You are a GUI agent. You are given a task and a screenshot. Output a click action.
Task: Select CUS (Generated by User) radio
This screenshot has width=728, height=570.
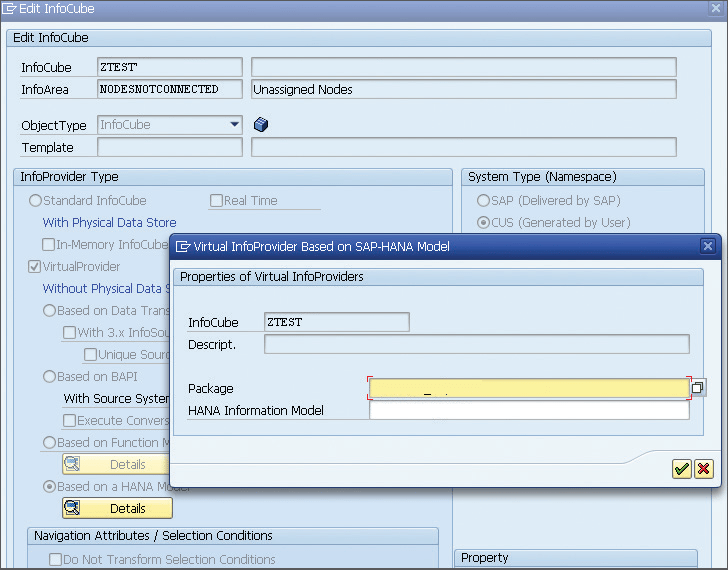click(483, 223)
